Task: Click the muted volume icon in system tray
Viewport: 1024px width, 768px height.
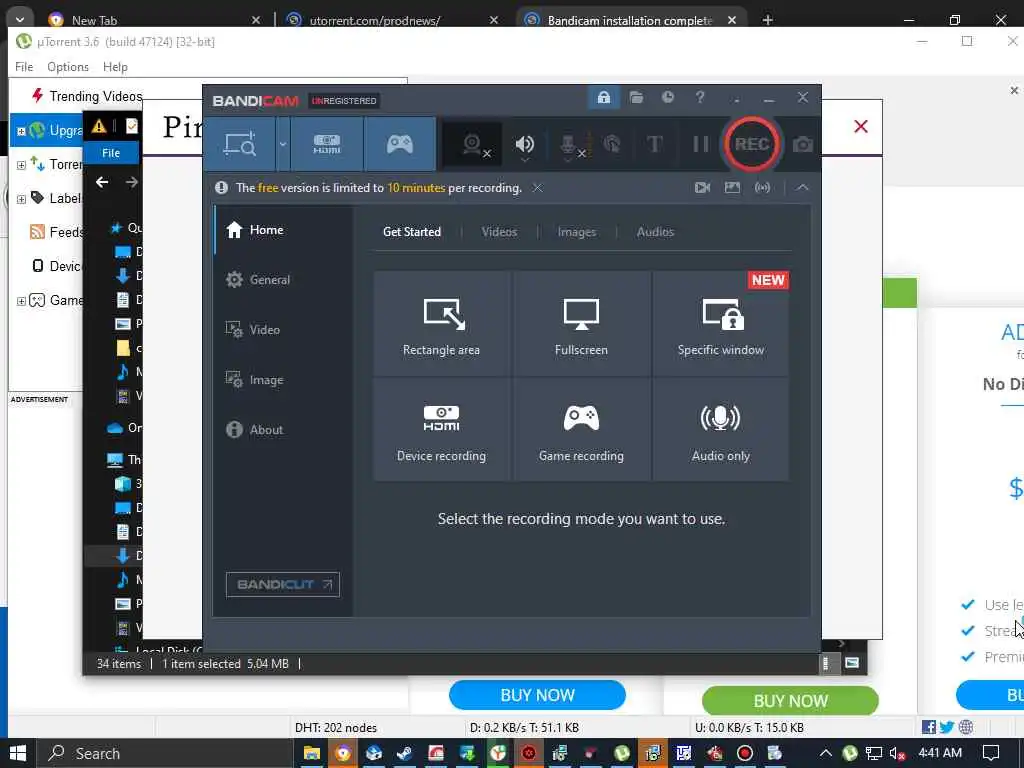Action: click(x=898, y=754)
